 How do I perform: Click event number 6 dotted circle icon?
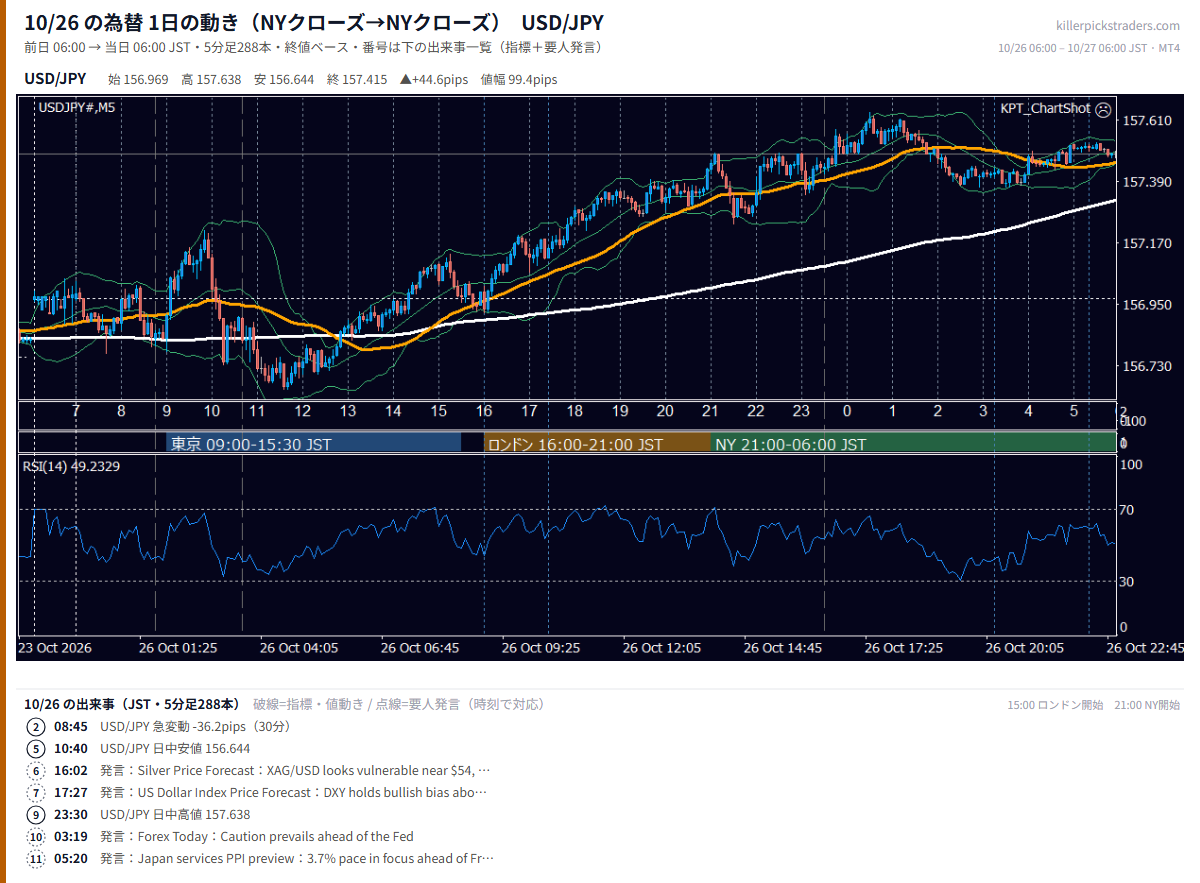[x=36, y=771]
